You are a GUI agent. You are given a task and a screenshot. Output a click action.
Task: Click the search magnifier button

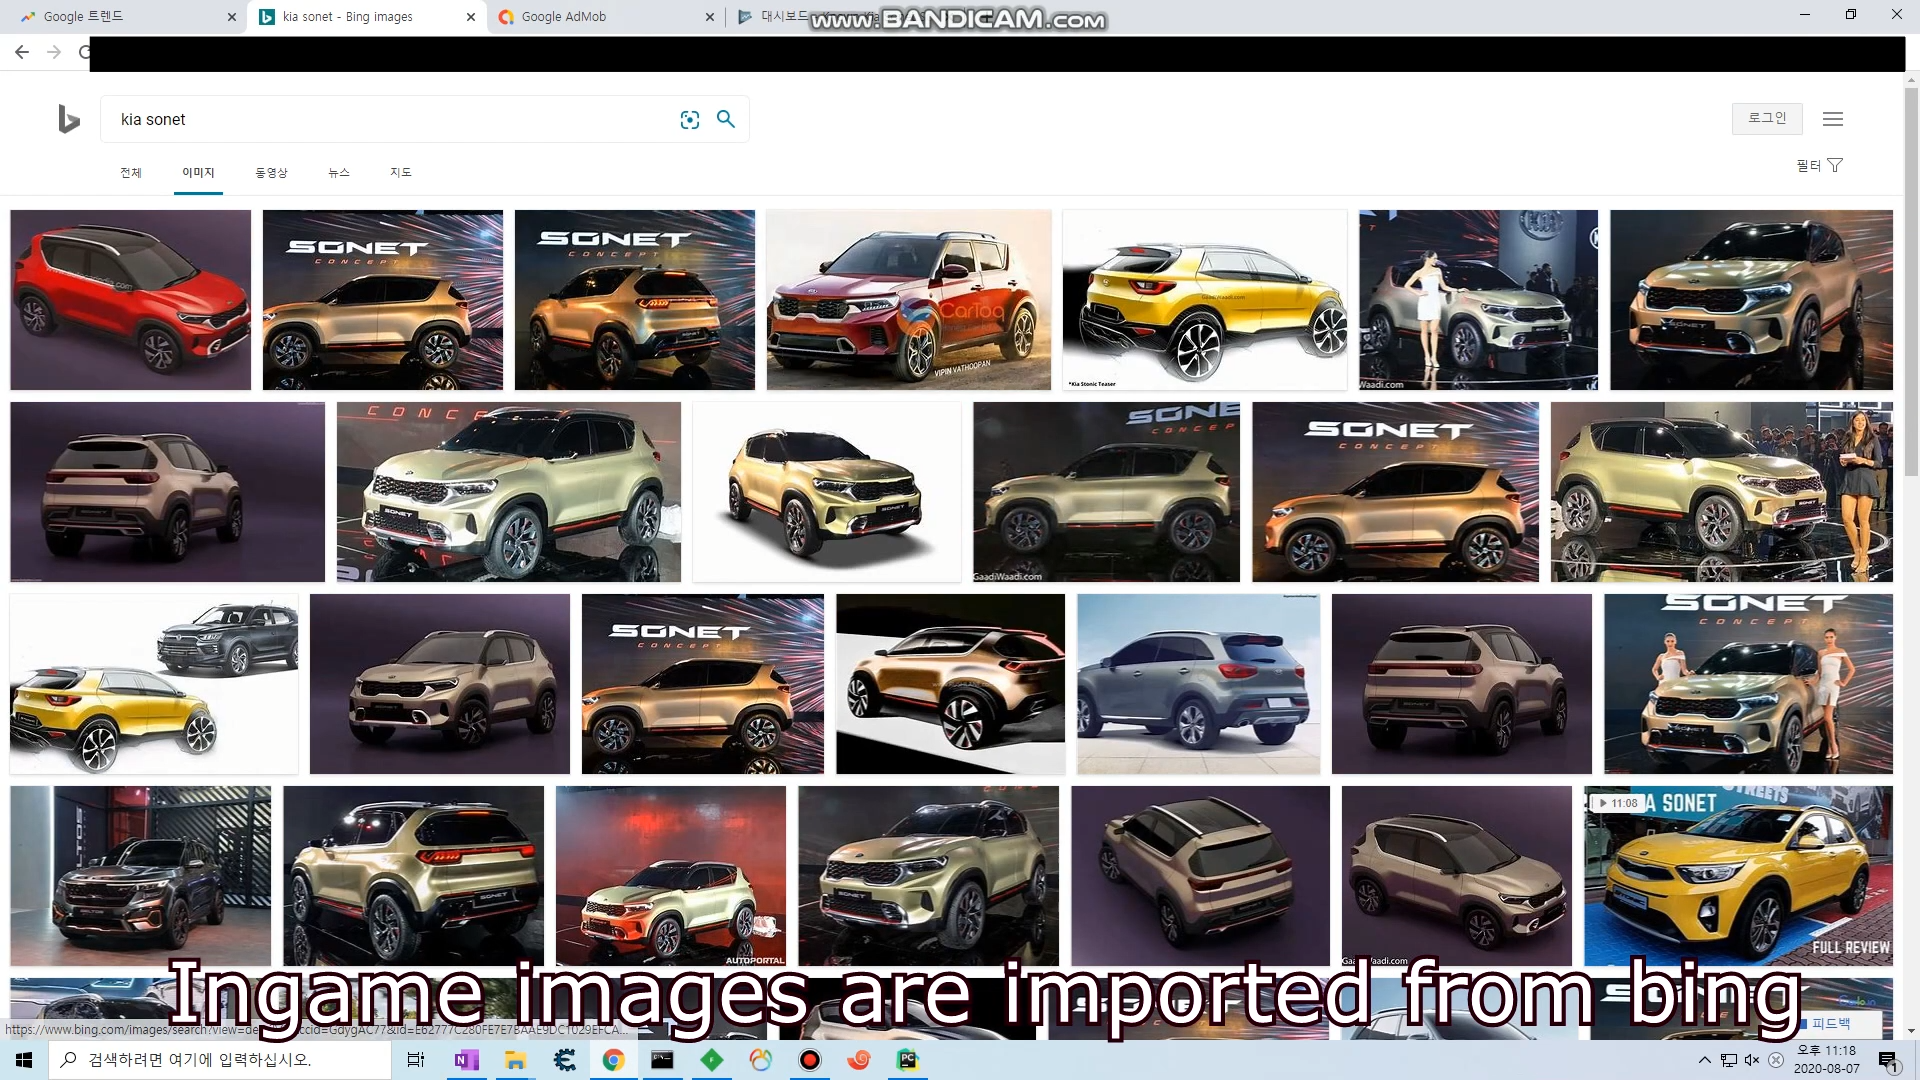pos(726,119)
